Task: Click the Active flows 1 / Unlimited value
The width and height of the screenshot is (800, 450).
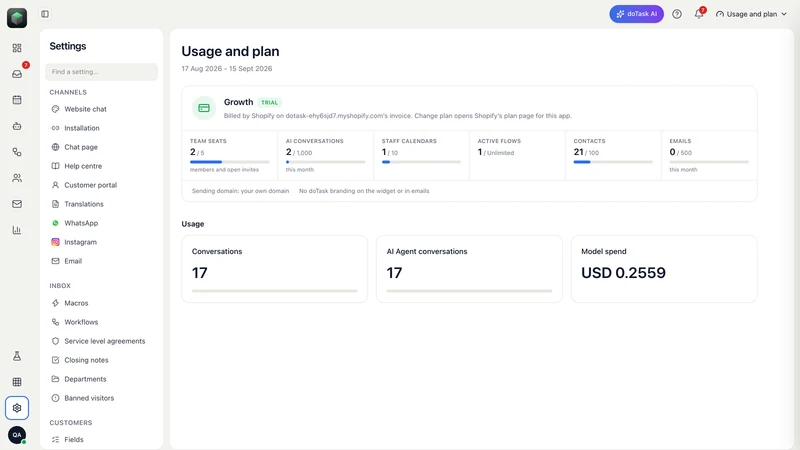Action: [496, 152]
